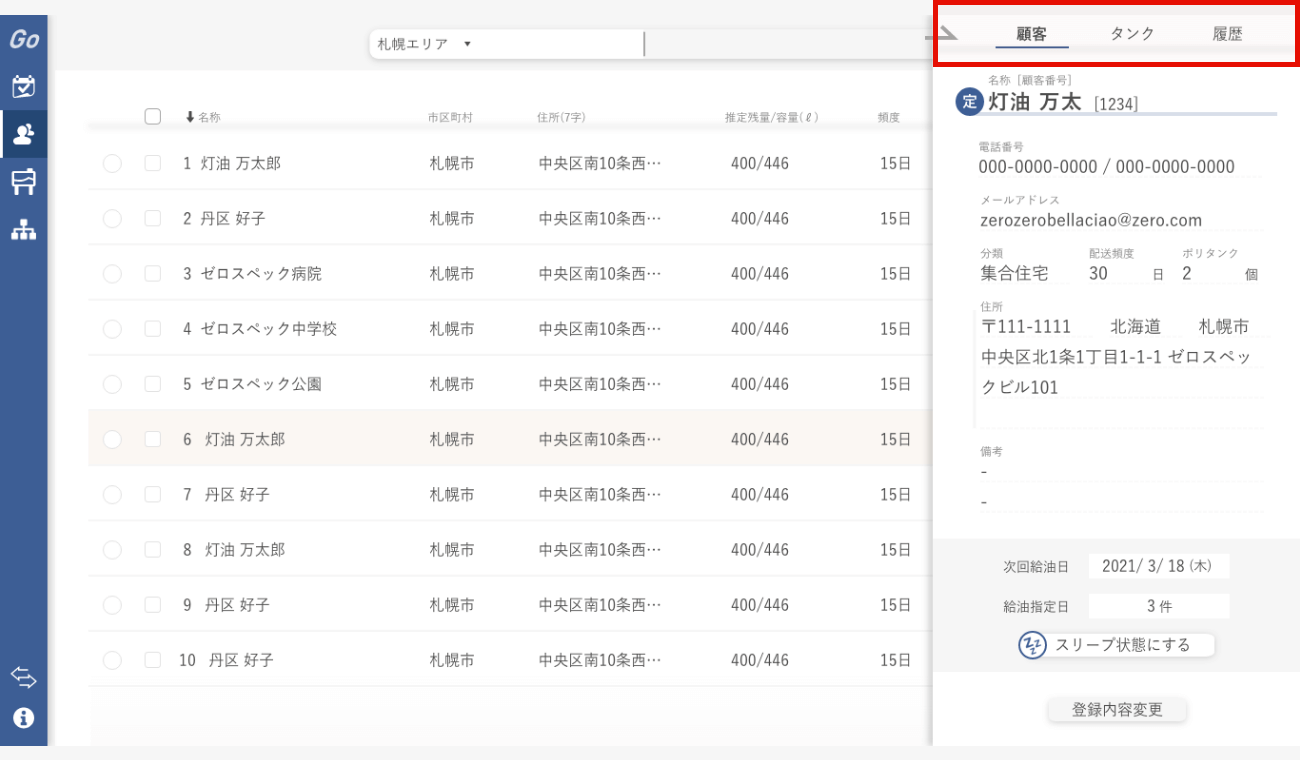Open the organization chart sidebar icon
The image size is (1300, 760).
[24, 230]
